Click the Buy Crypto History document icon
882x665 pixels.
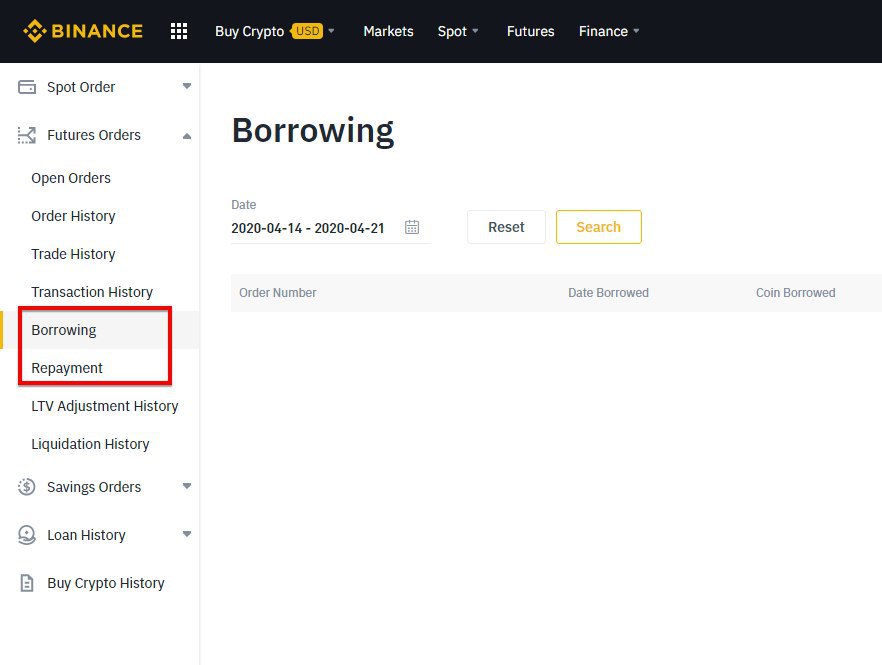[26, 583]
